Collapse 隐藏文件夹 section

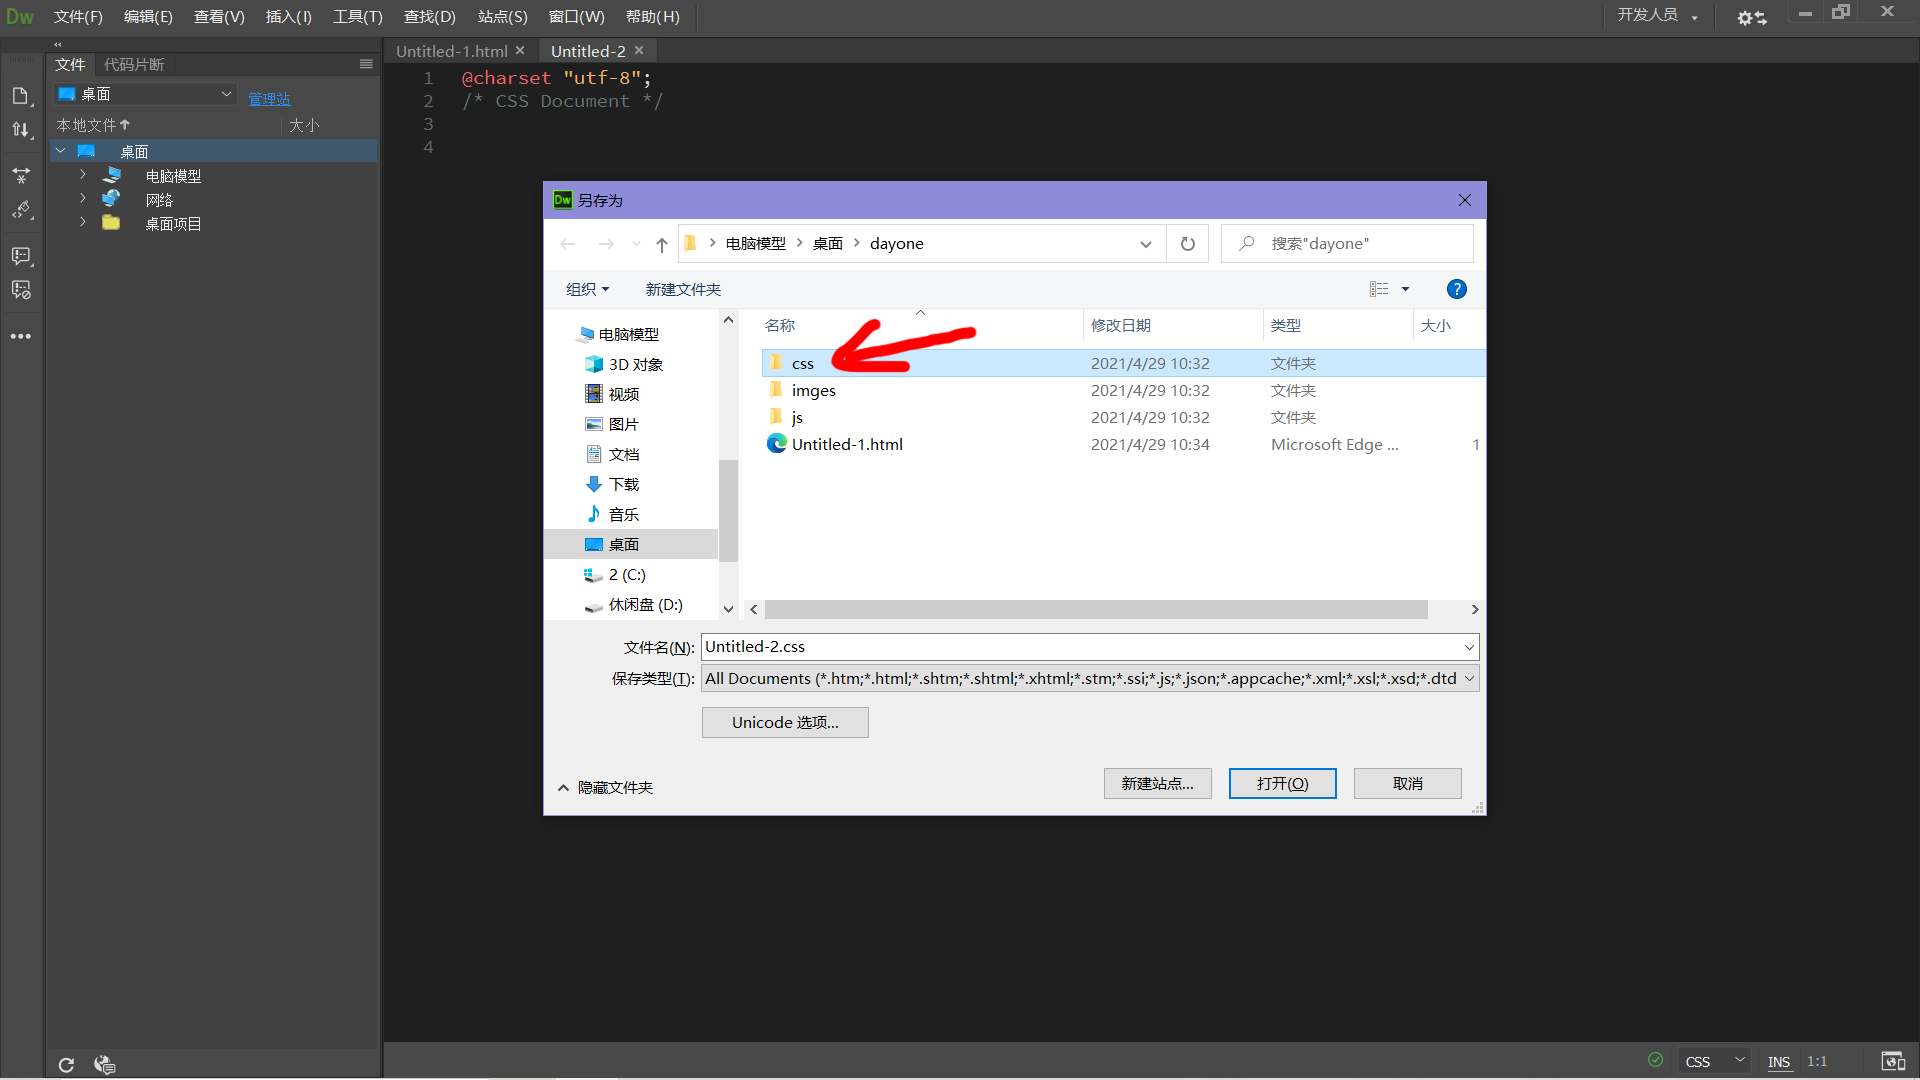pos(605,788)
